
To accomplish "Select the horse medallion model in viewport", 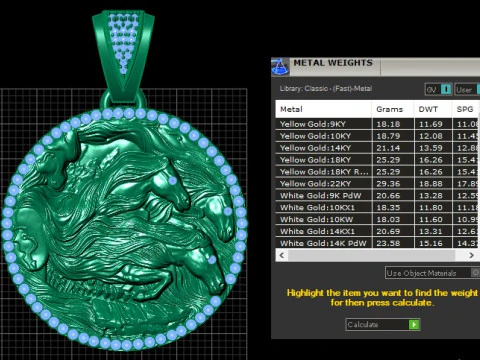I will [125, 230].
